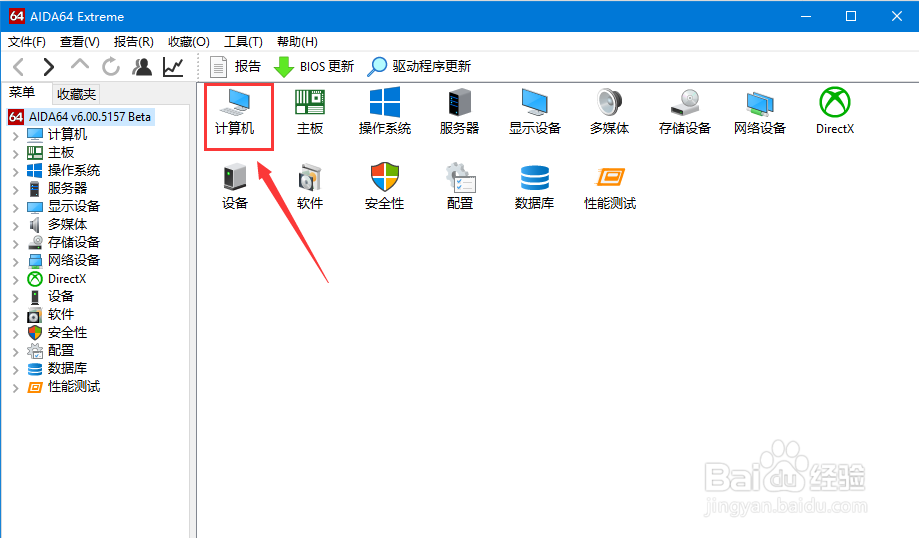919x538 pixels.
Task: Expand the 性能测试 tree node
Action: (x=15, y=387)
